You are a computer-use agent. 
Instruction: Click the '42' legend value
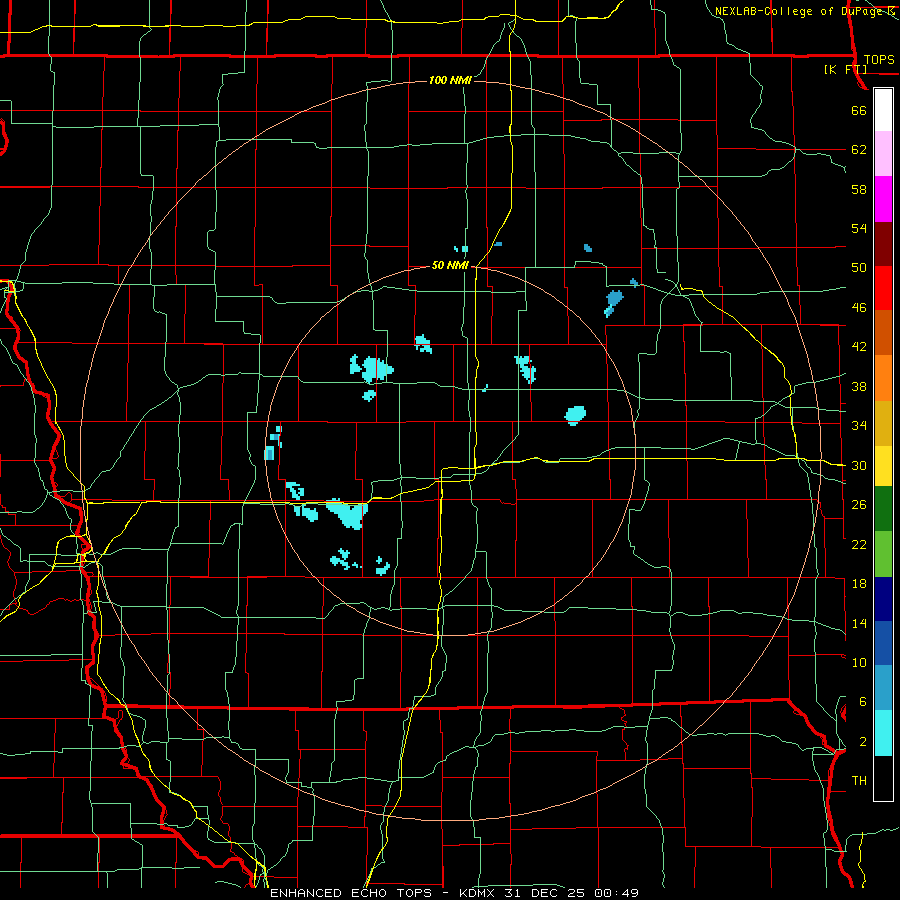coord(859,346)
